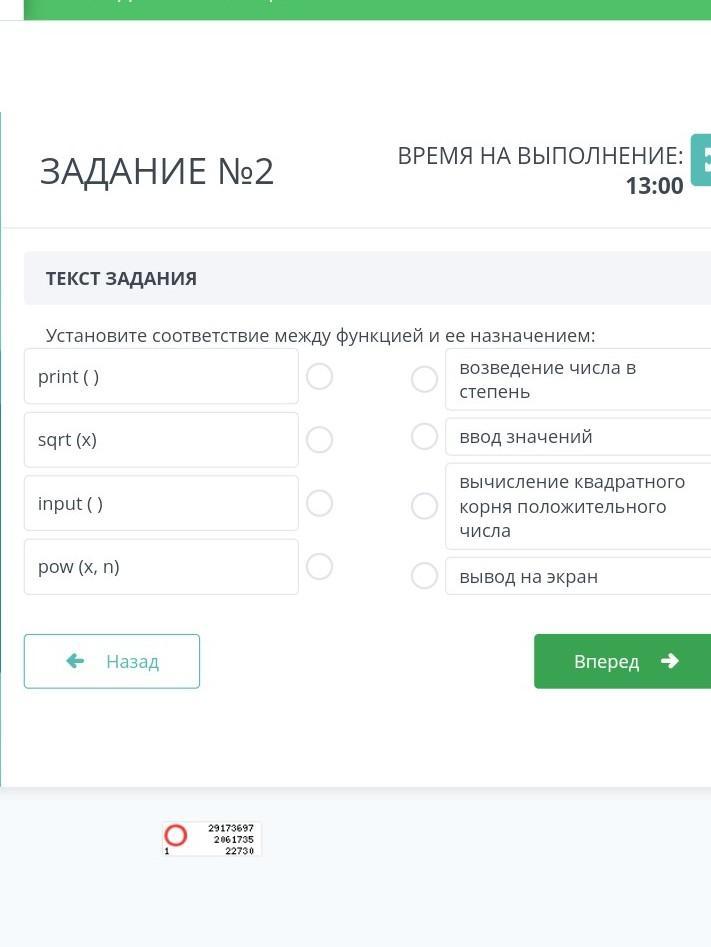Screen dimensions: 711x947
Task: Select the radio button for ввод значений
Action: point(424,436)
